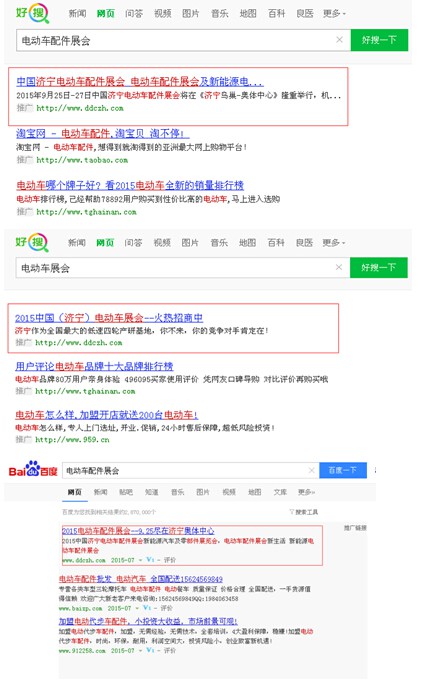Click the 推广 tag beside http://www.959.cn
The width and height of the screenshot is (424, 689).
click(24, 439)
